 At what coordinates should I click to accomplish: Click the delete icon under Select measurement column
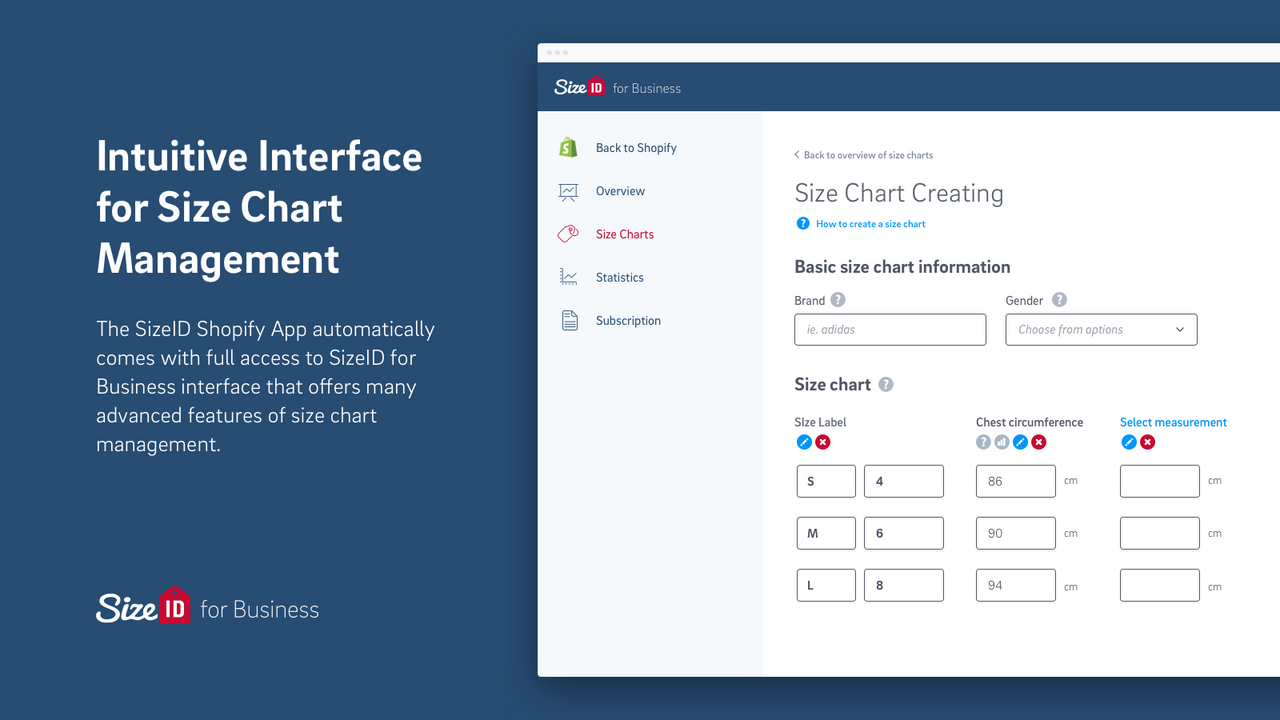1146,442
